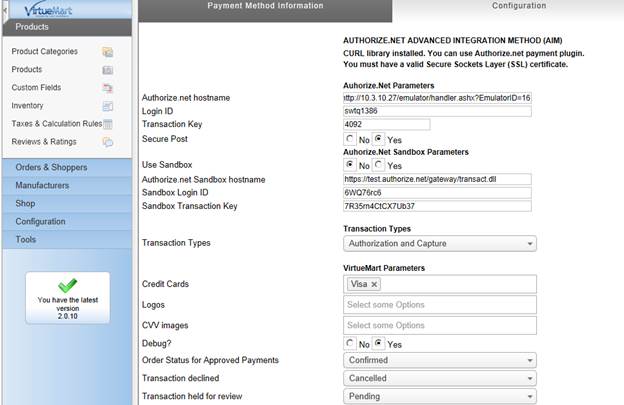Expand the Manufacturers sidebar section
624x405 pixels.
click(x=66, y=185)
